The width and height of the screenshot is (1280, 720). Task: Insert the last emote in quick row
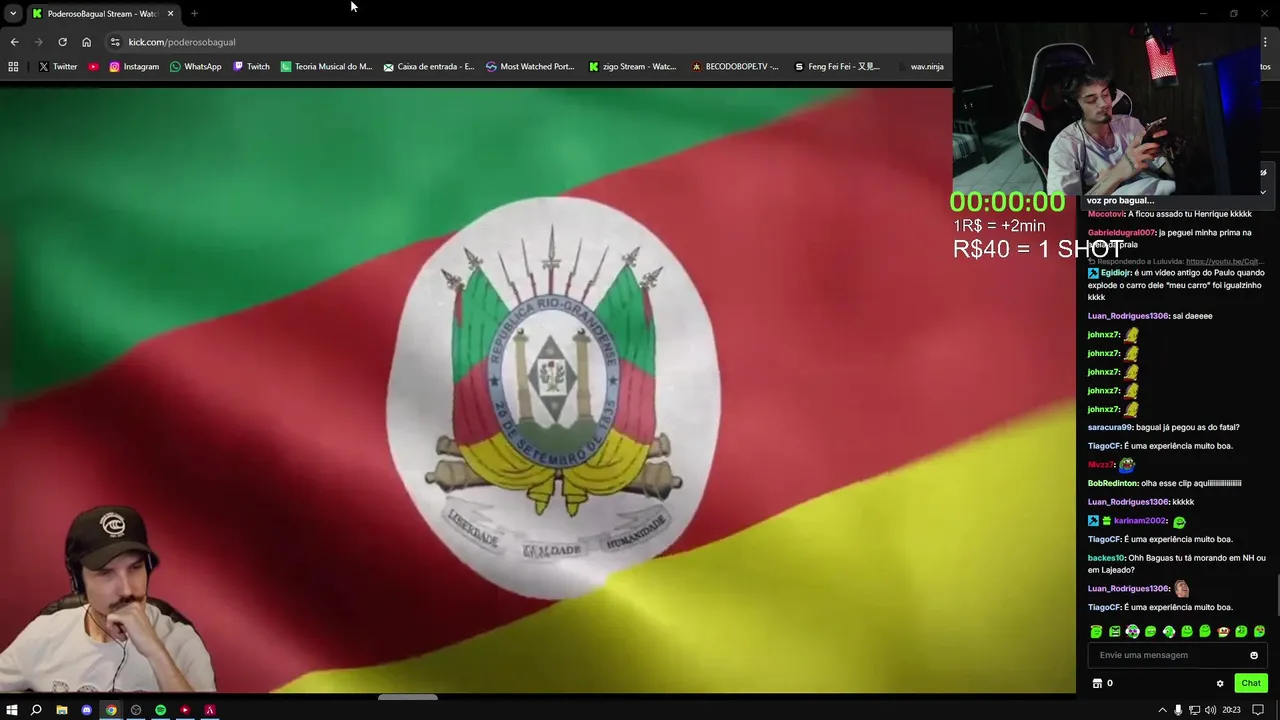1259,632
